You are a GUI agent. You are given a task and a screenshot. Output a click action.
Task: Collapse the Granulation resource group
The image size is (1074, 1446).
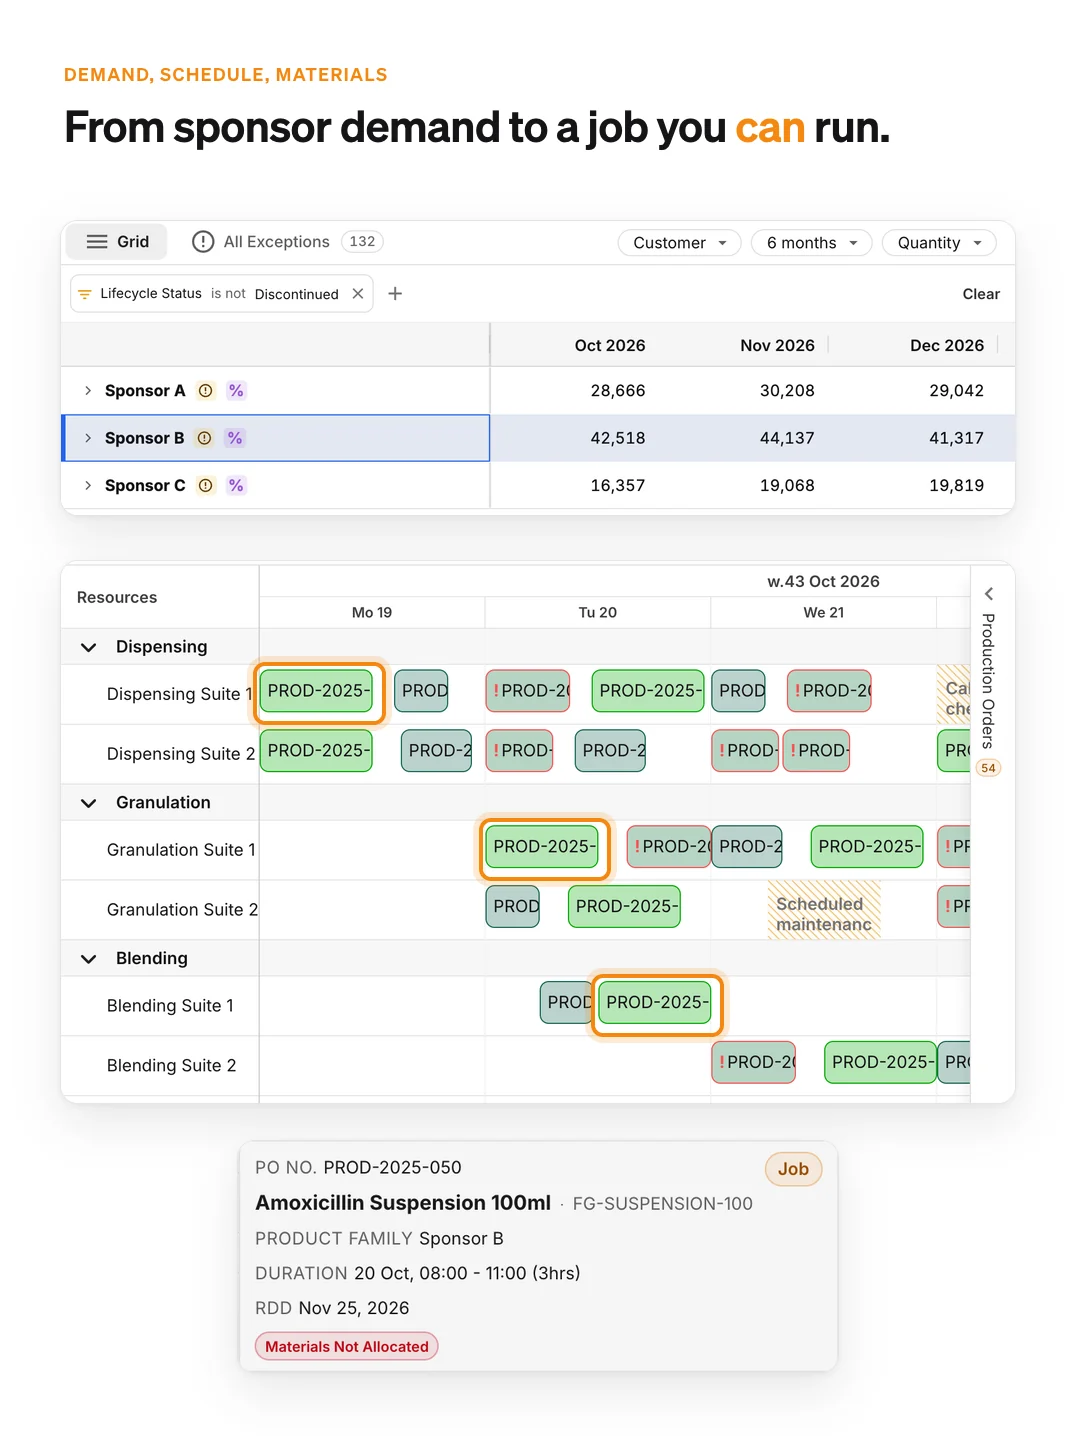(x=88, y=803)
